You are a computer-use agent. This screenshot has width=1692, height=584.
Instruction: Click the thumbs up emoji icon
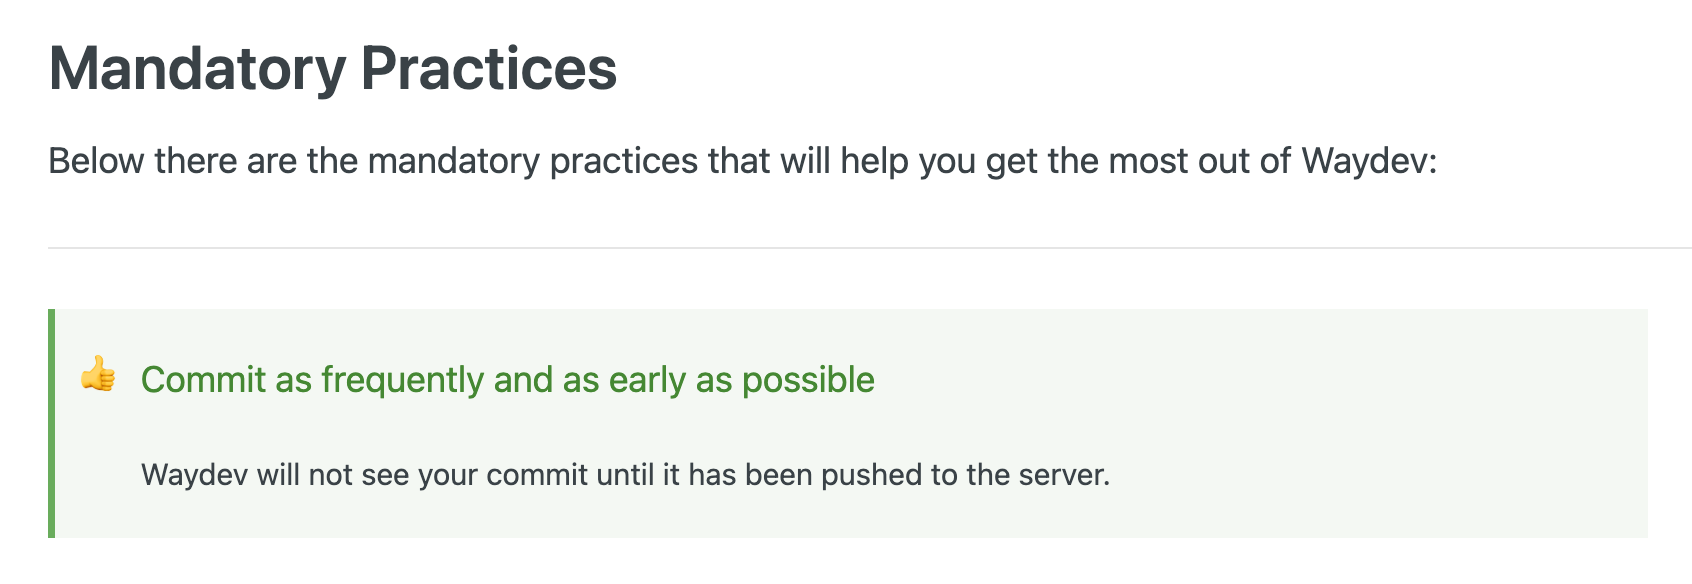[98, 375]
